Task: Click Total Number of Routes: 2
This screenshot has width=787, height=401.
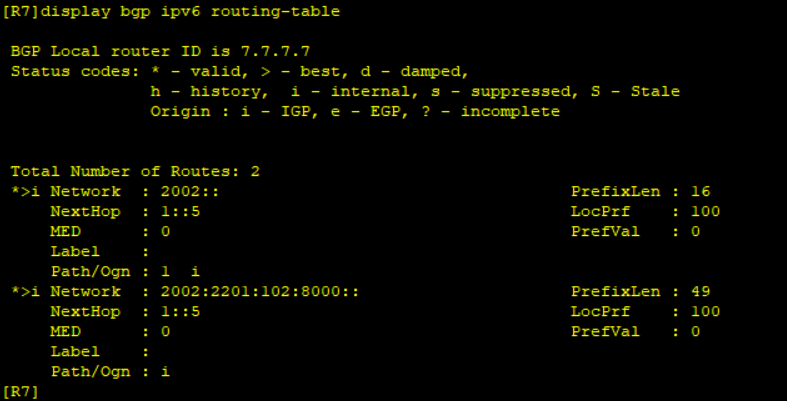Action: point(135,172)
